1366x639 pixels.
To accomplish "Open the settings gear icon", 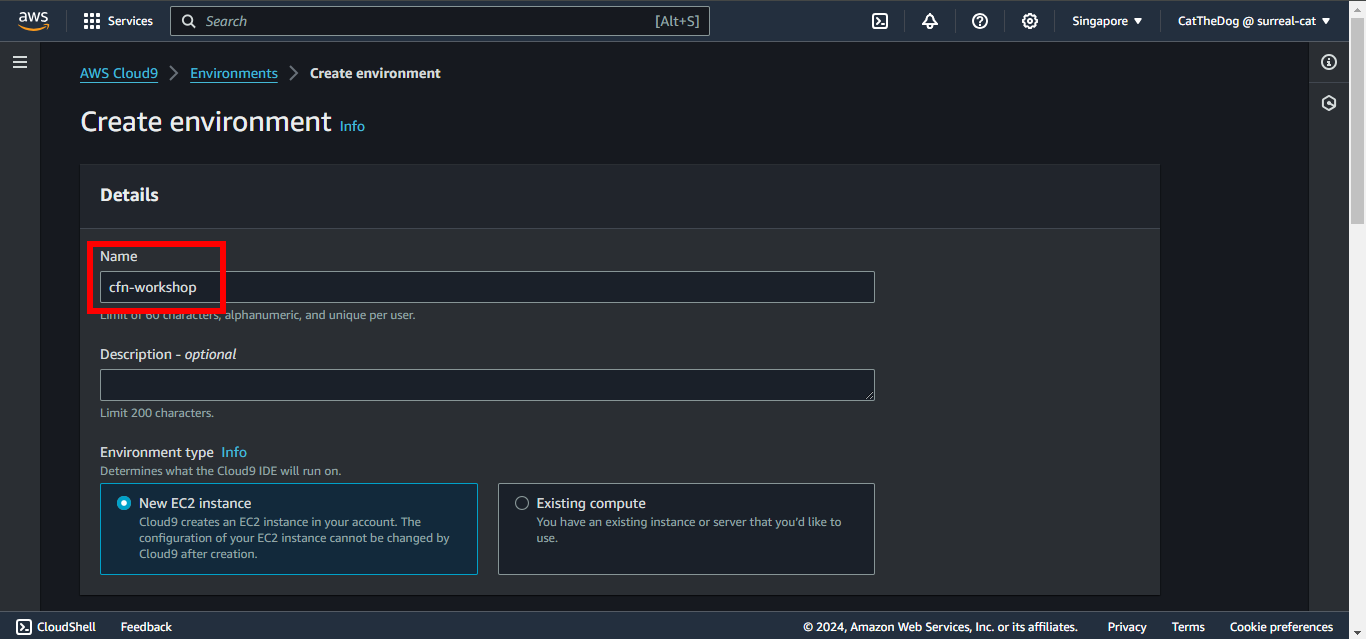I will tap(1030, 21).
